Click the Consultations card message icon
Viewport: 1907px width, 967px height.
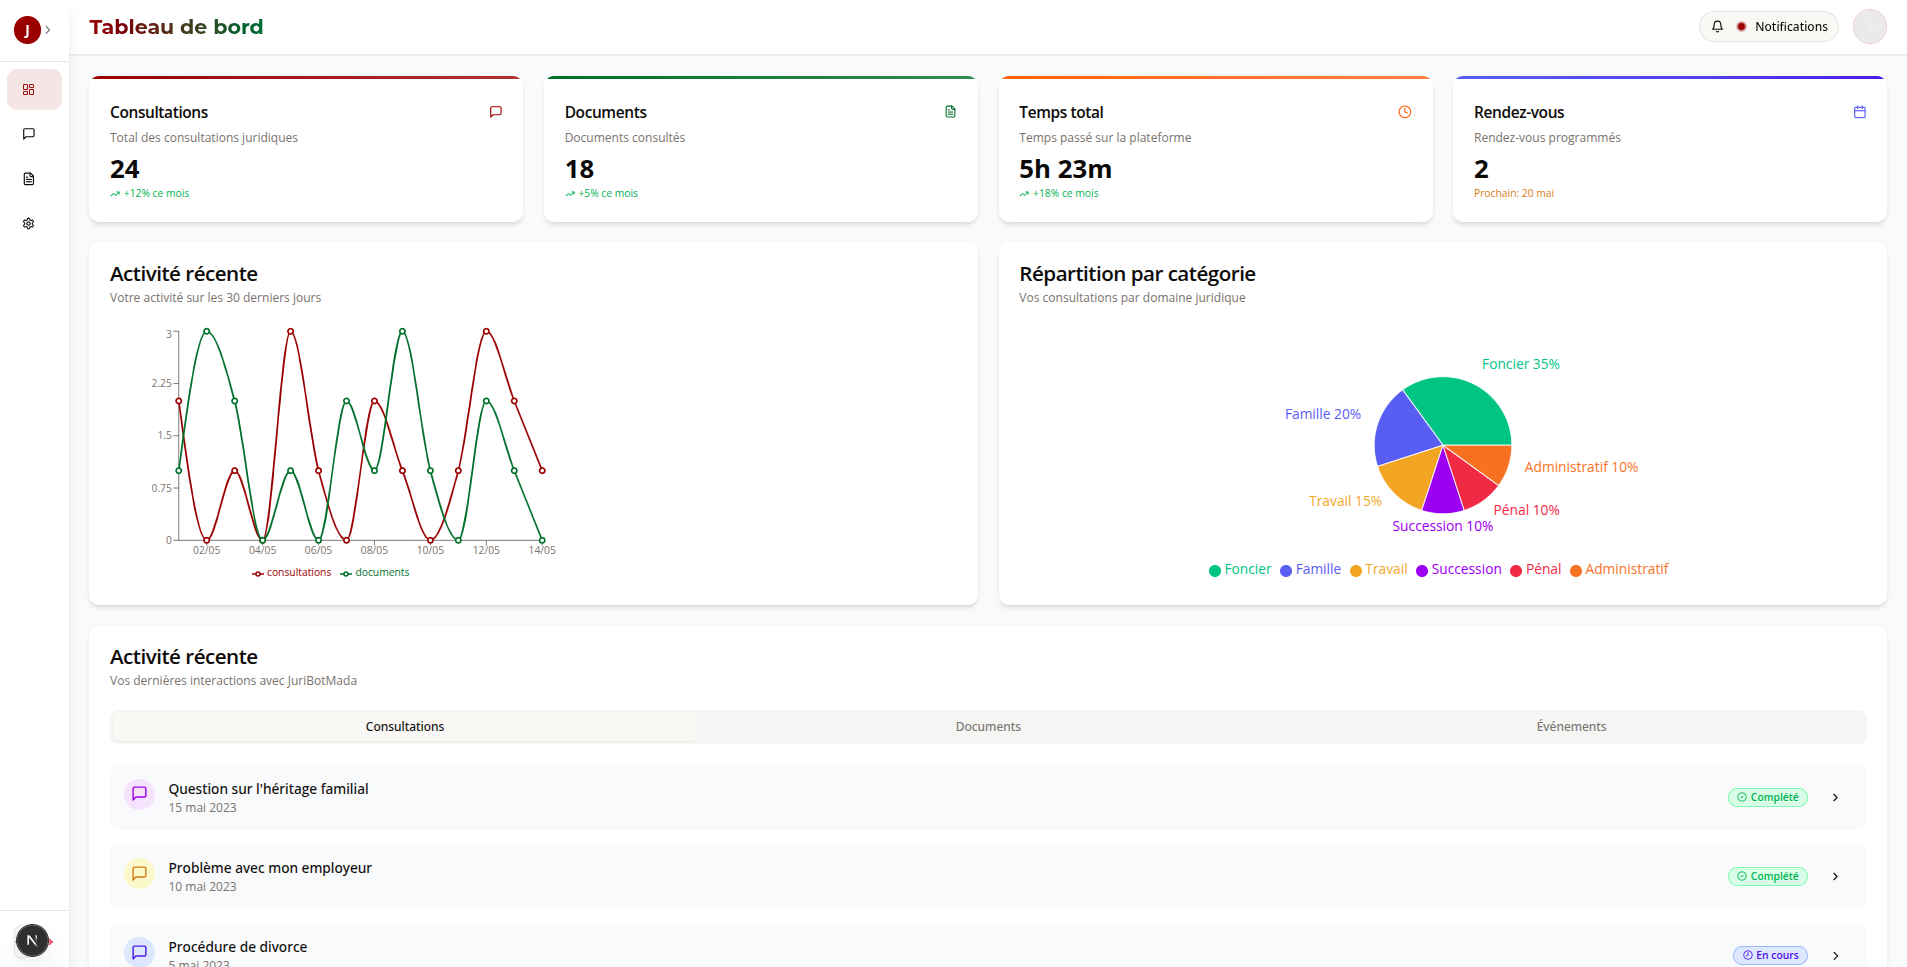coord(495,112)
